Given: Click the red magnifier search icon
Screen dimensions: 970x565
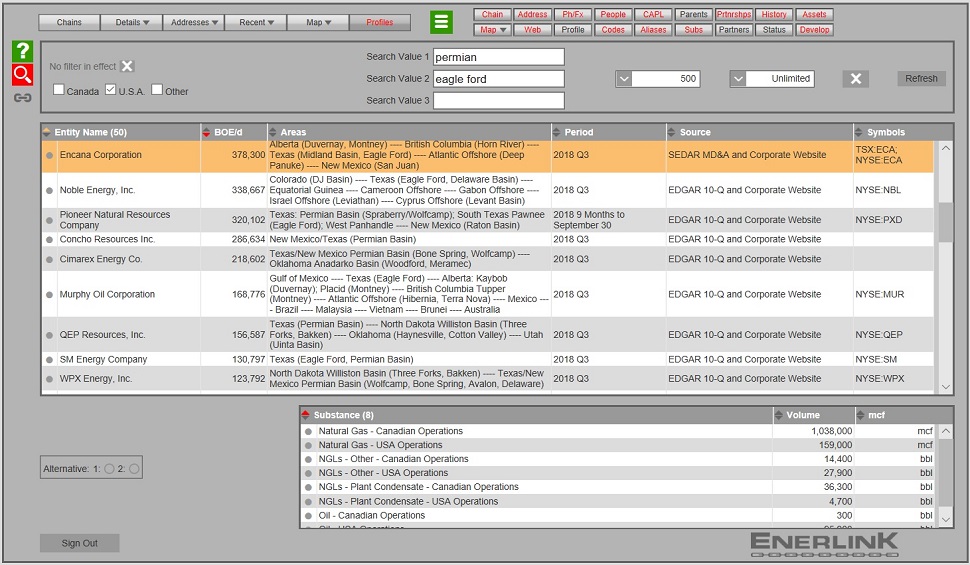Looking at the screenshot, I should tap(22, 75).
